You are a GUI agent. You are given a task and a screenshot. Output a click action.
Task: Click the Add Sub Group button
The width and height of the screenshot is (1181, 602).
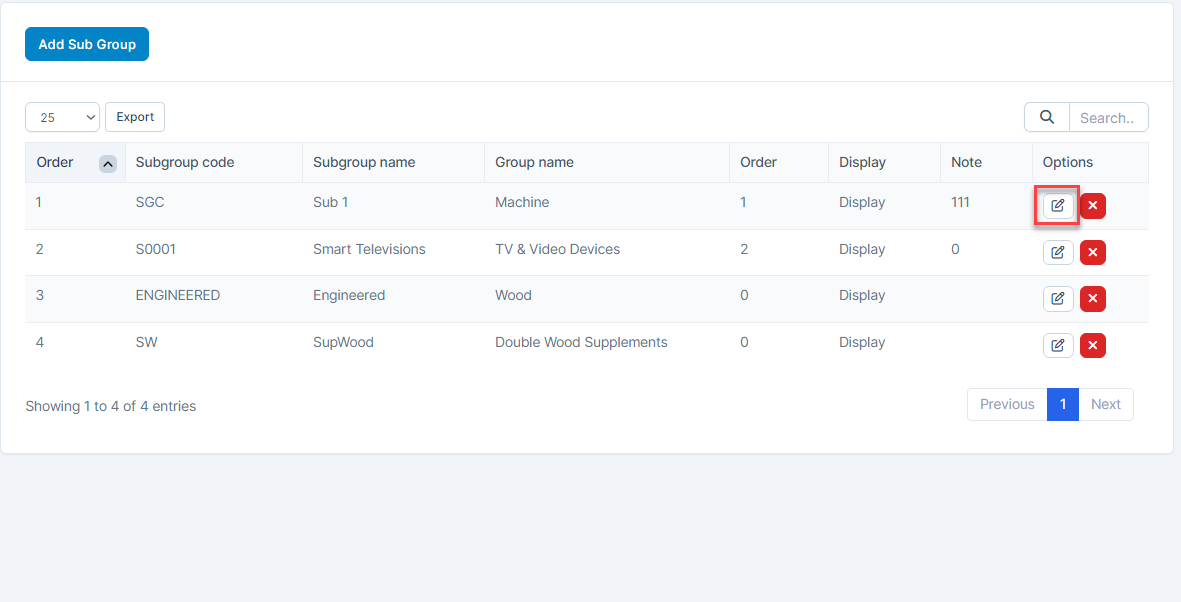(x=87, y=44)
